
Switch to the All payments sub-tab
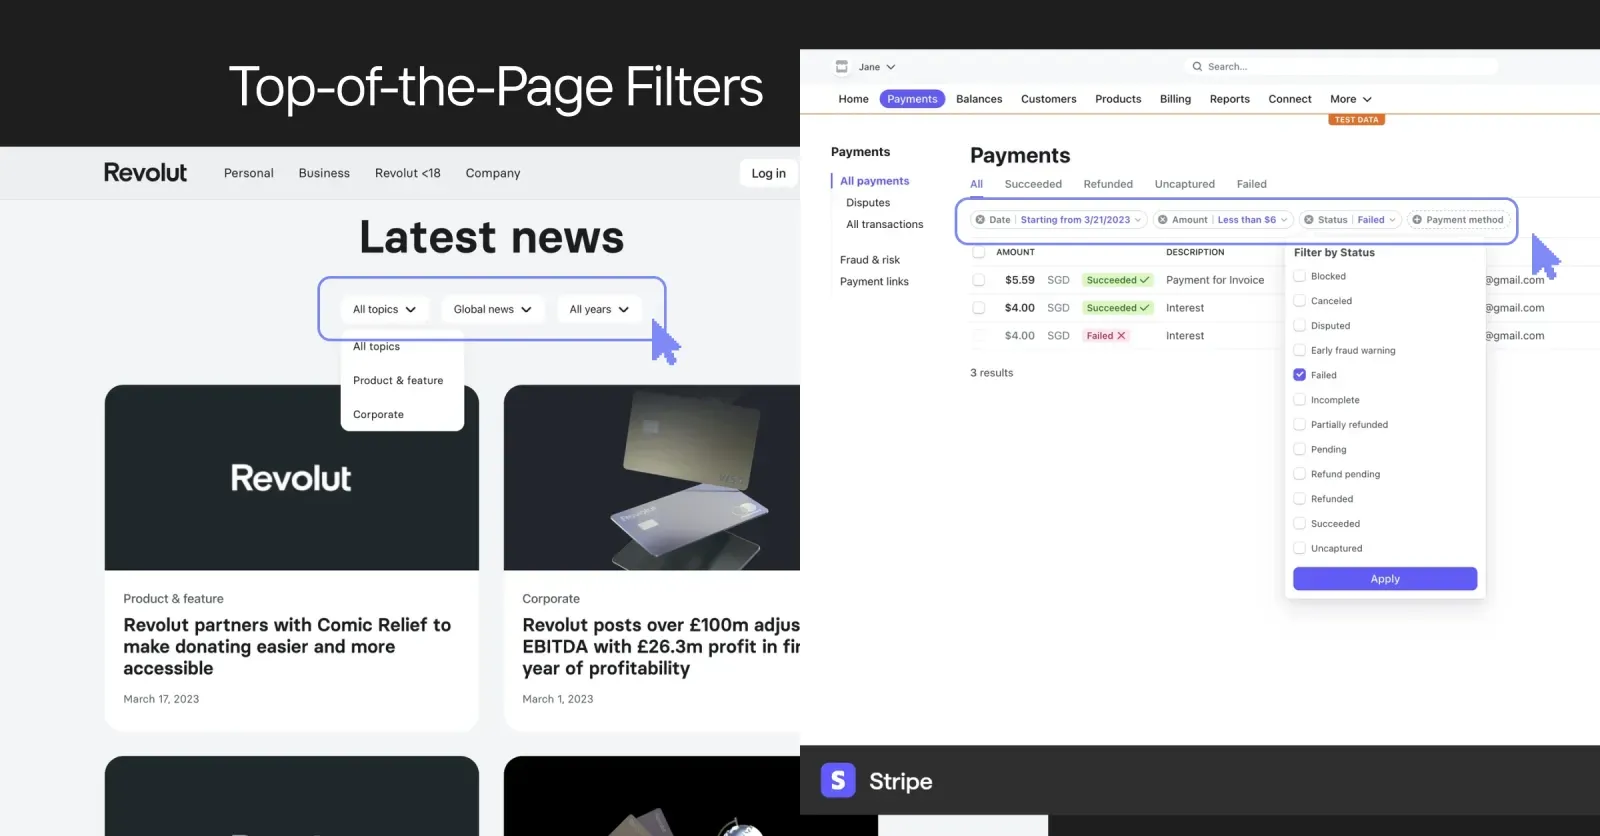(976, 184)
